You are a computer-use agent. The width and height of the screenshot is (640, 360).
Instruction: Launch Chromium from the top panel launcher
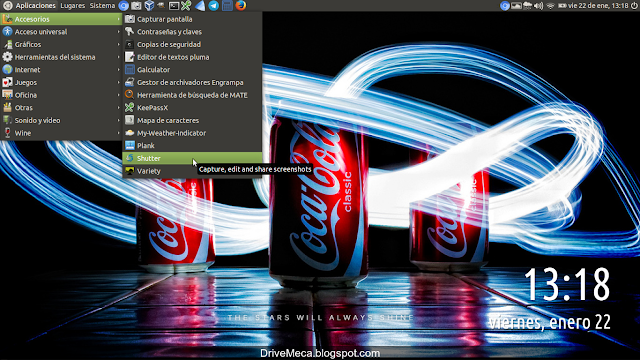(124, 6)
